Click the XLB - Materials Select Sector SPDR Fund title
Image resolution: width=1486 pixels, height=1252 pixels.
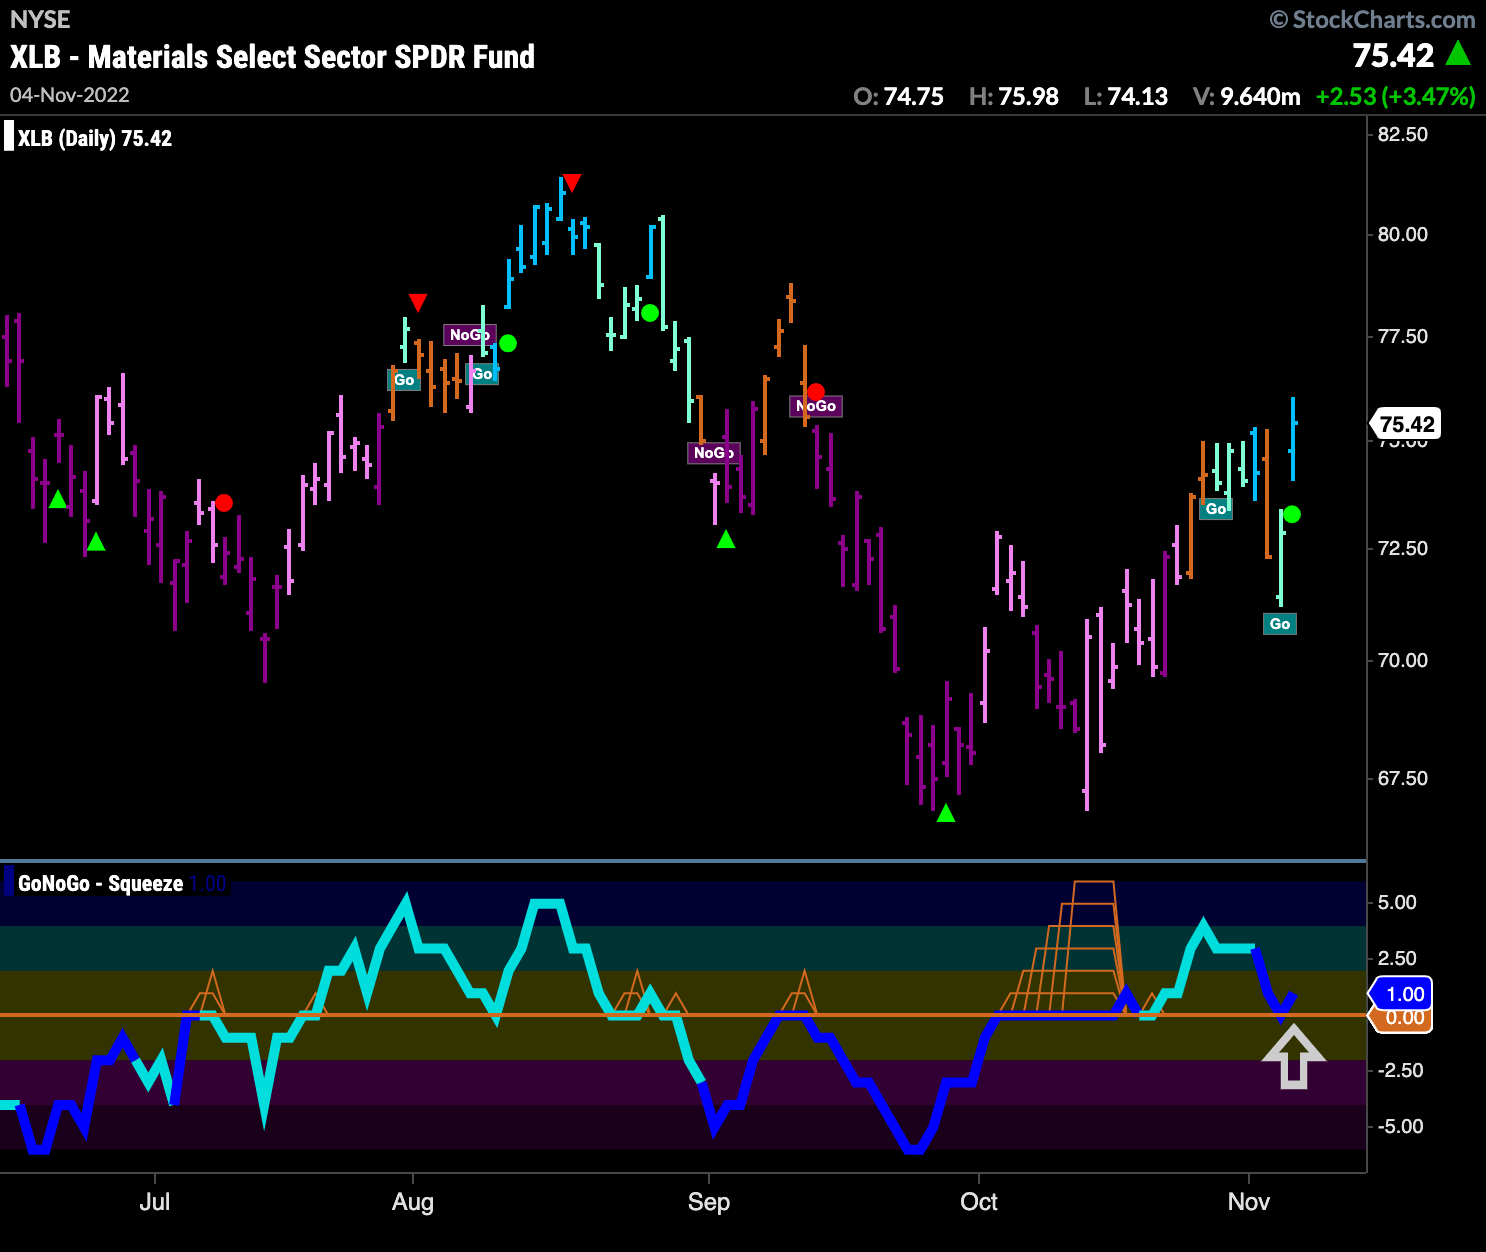coord(272,57)
